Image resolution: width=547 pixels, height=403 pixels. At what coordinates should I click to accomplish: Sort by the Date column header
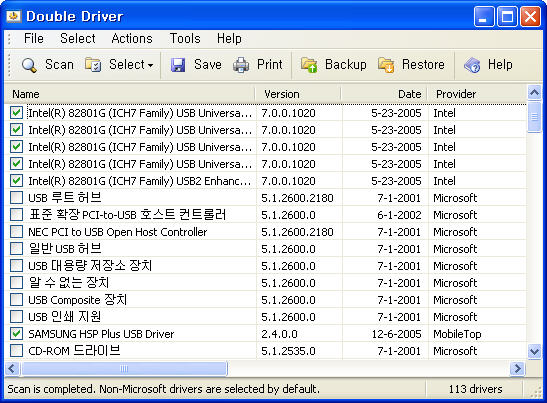coord(384,94)
